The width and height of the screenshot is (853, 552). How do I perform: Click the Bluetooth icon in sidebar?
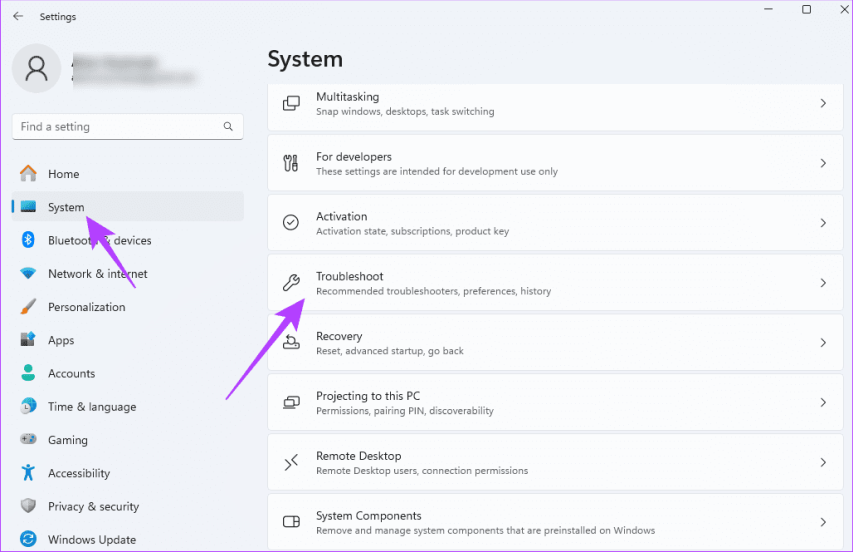click(x=29, y=240)
